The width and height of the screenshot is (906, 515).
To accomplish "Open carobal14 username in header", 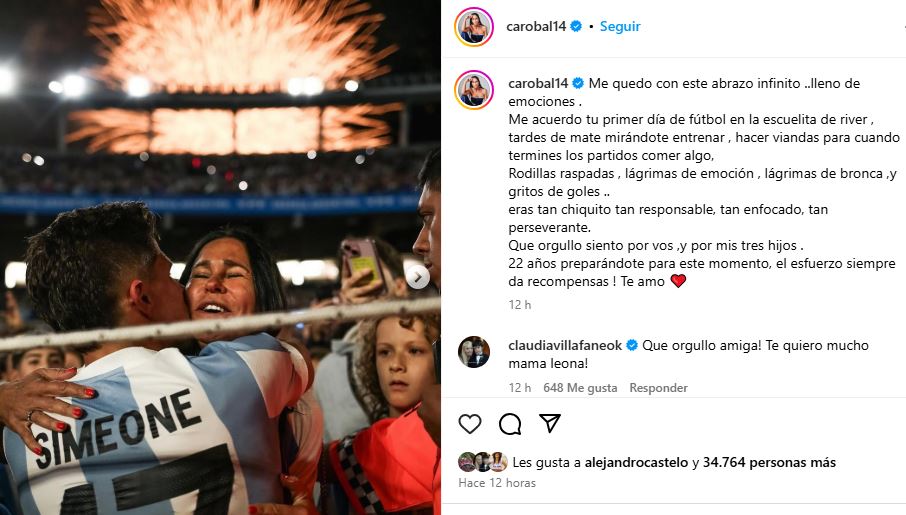I will coord(536,27).
